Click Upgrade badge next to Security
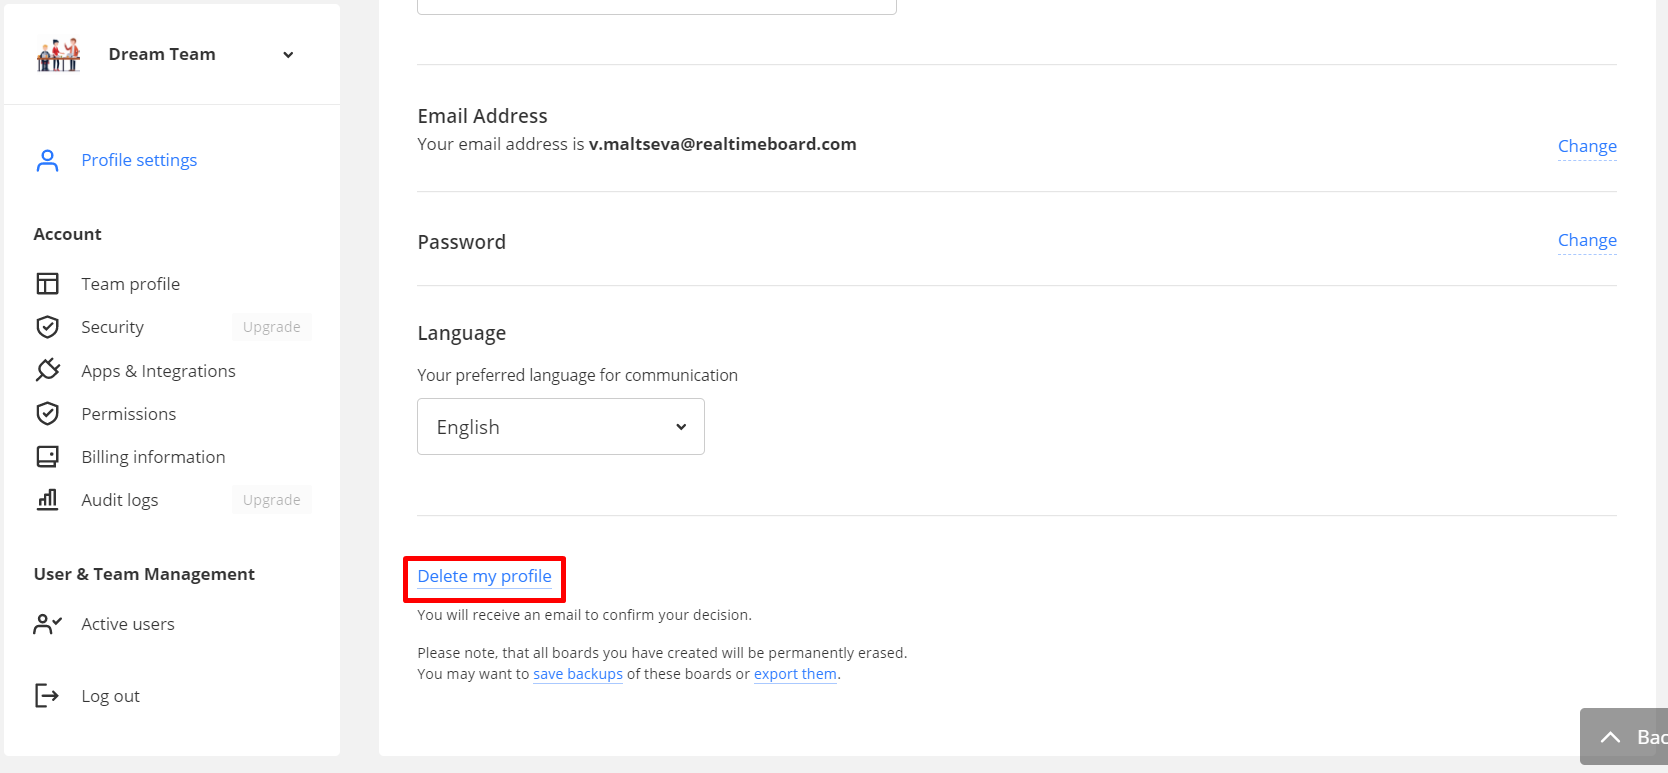 coord(271,327)
